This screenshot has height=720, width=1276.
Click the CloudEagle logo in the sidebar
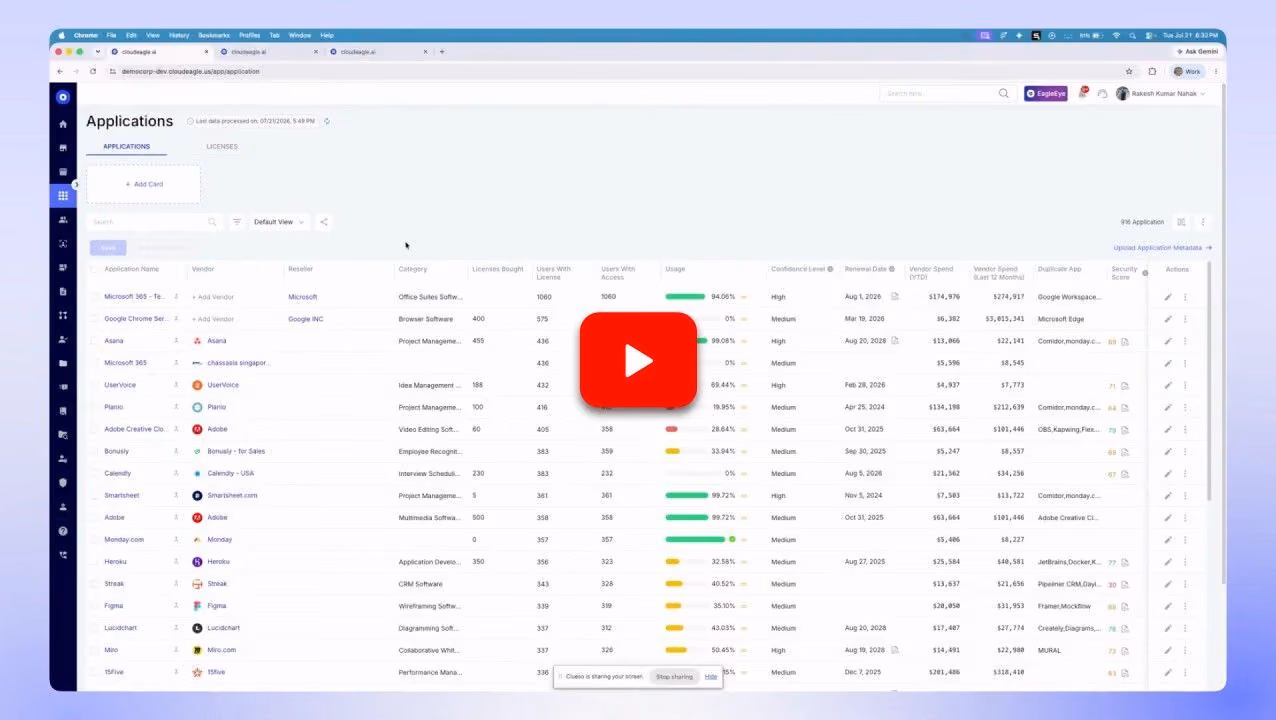63,97
